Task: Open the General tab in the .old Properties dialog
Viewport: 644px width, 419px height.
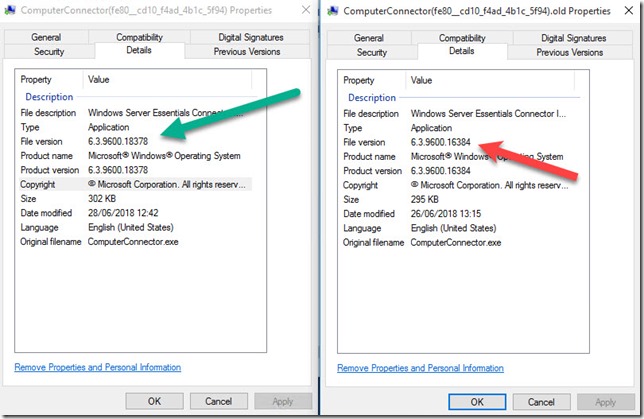Action: click(x=368, y=37)
